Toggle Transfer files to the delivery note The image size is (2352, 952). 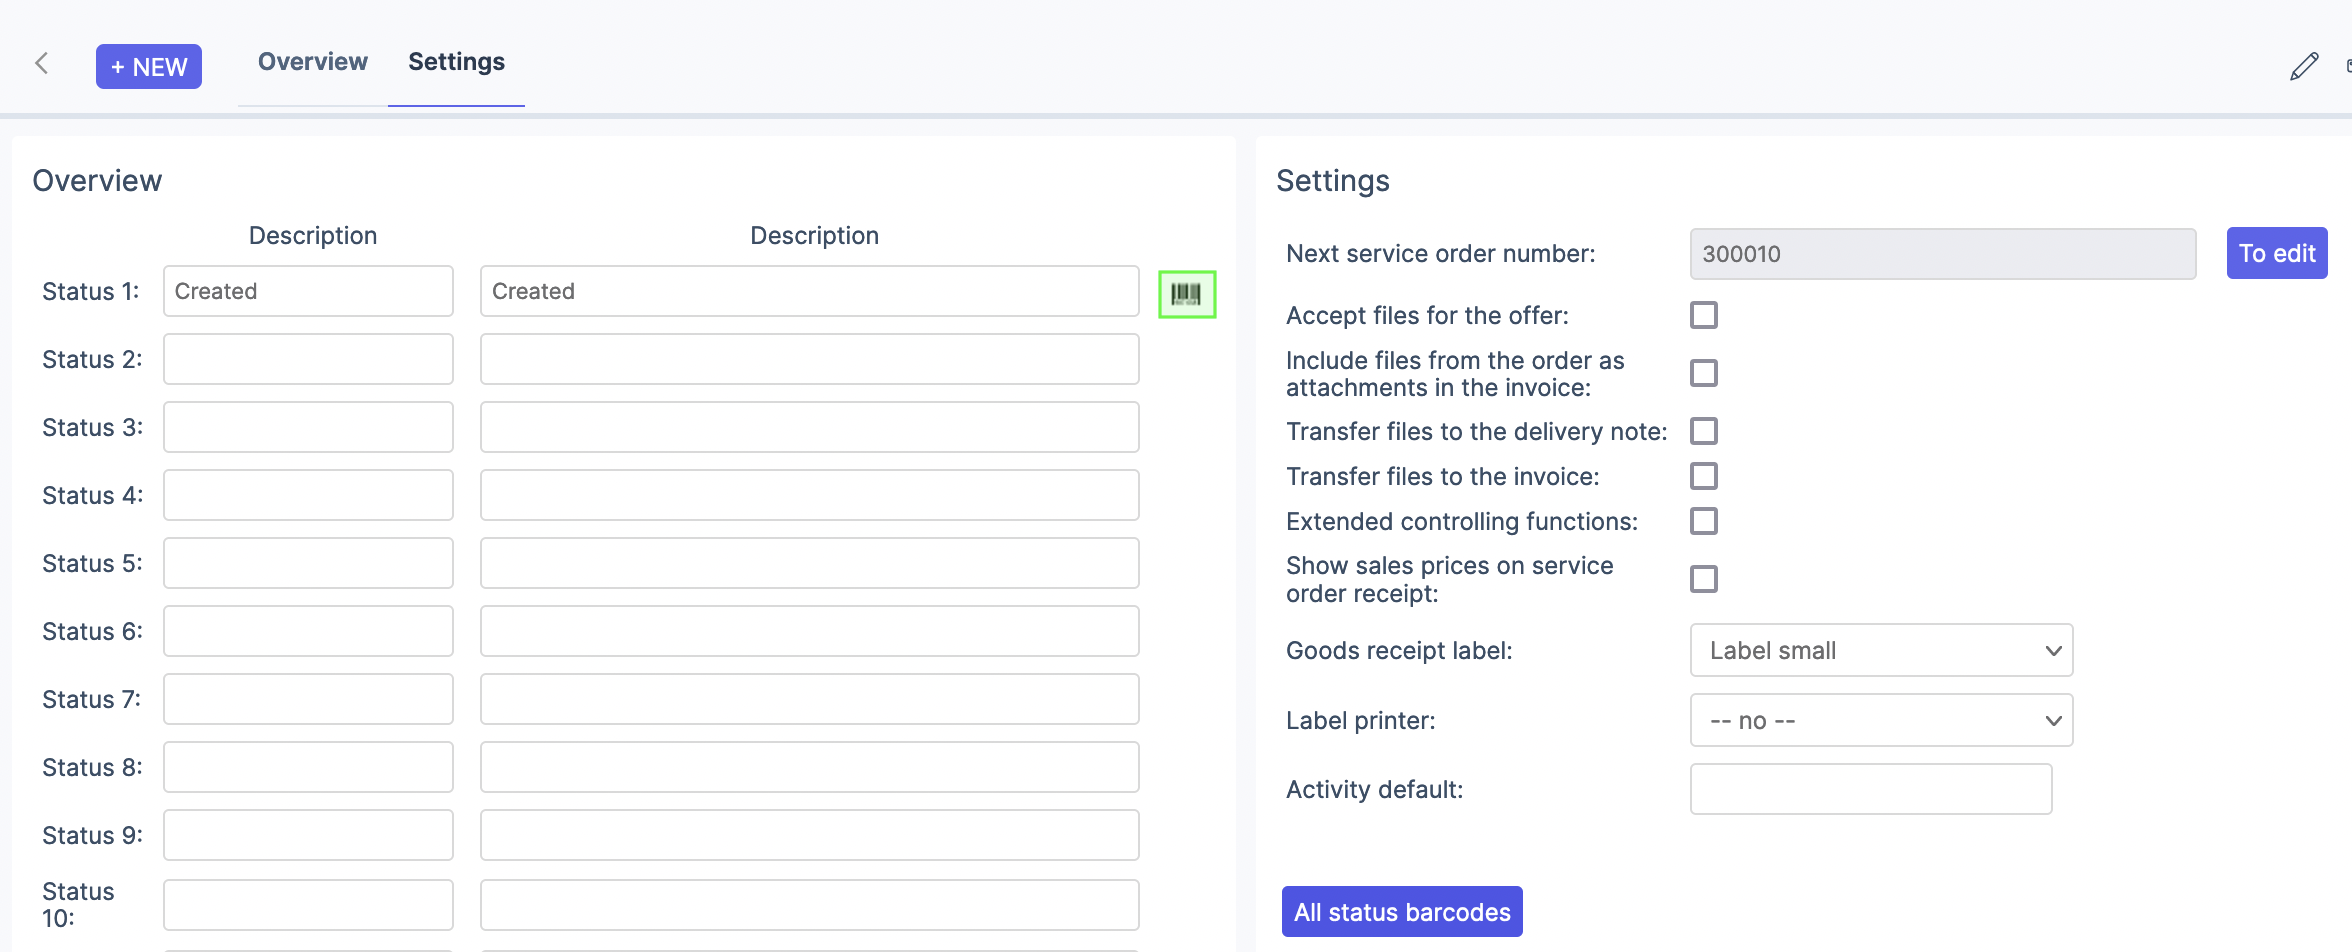[1703, 431]
